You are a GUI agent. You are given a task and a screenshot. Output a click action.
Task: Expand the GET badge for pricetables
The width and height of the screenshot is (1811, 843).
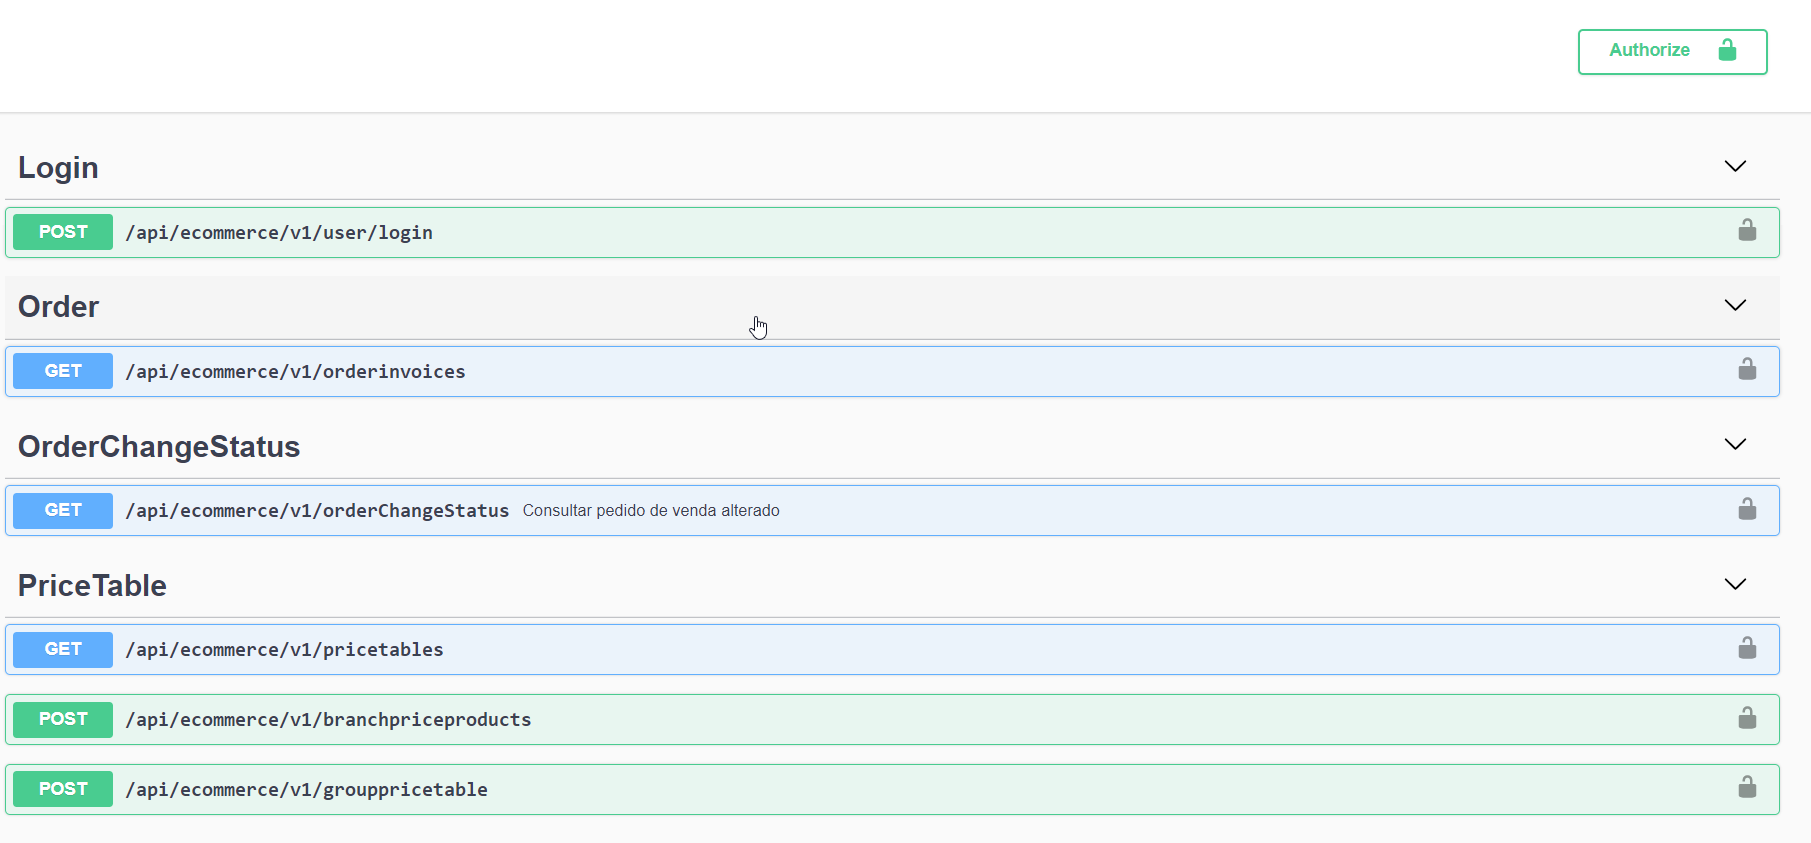[63, 649]
